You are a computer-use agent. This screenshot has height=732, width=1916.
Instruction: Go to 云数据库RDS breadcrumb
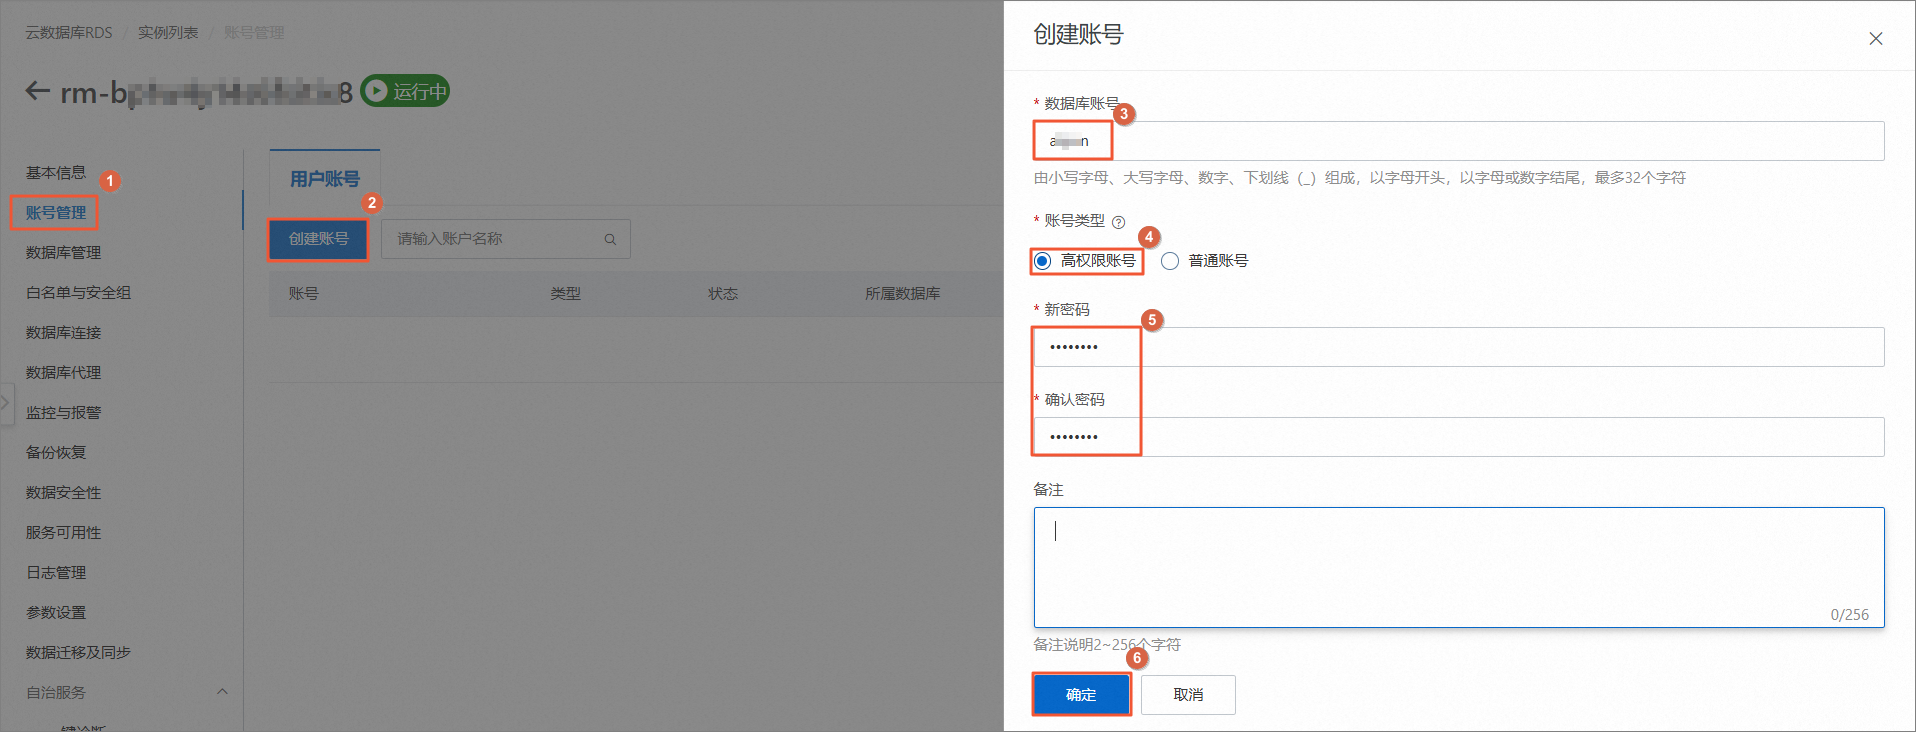pyautogui.click(x=69, y=33)
